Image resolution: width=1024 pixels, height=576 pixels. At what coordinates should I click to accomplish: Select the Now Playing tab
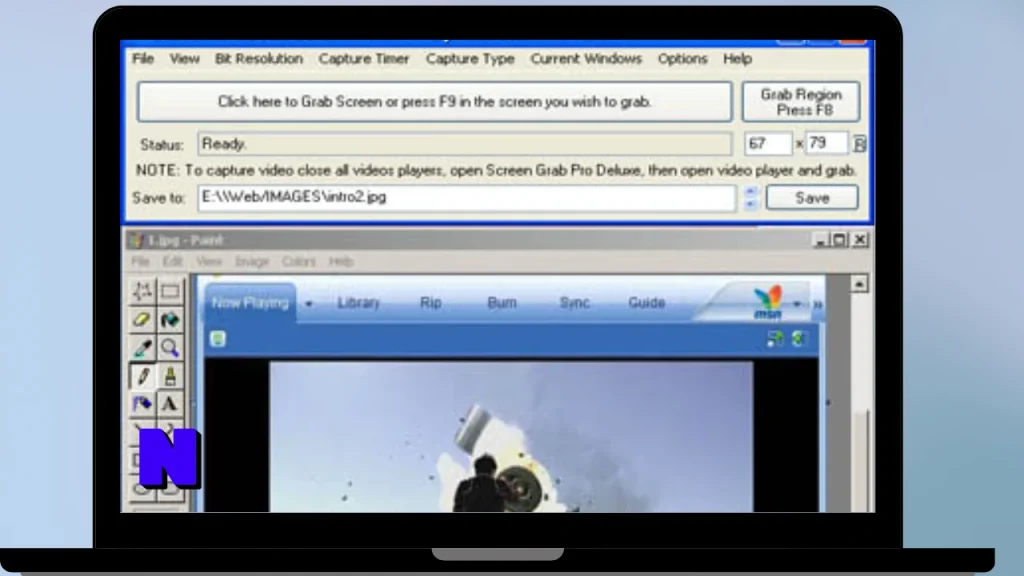[250, 303]
